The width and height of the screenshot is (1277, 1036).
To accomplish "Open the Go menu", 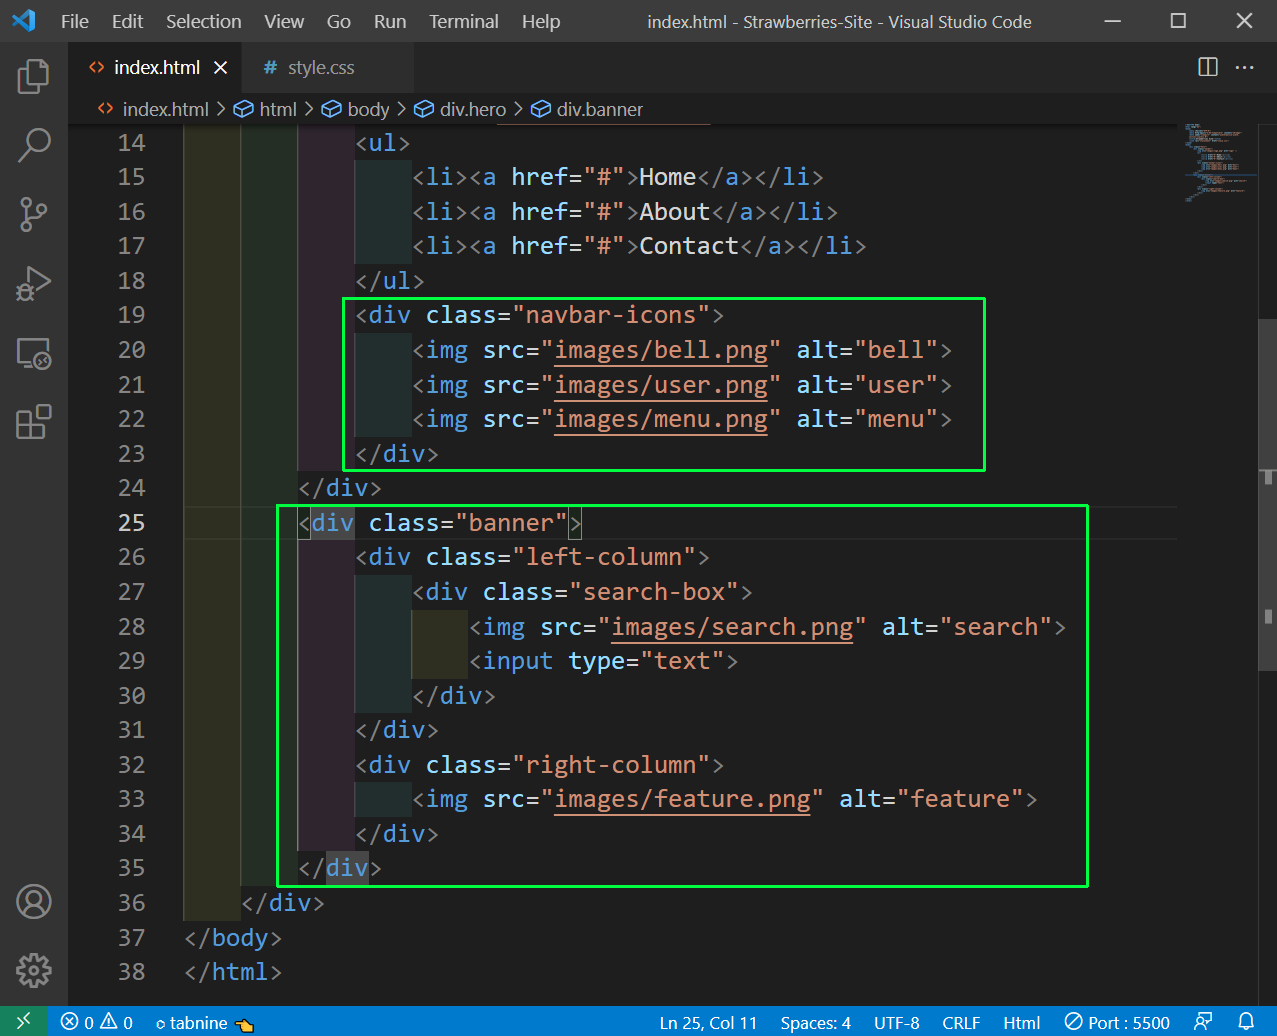I will point(339,21).
